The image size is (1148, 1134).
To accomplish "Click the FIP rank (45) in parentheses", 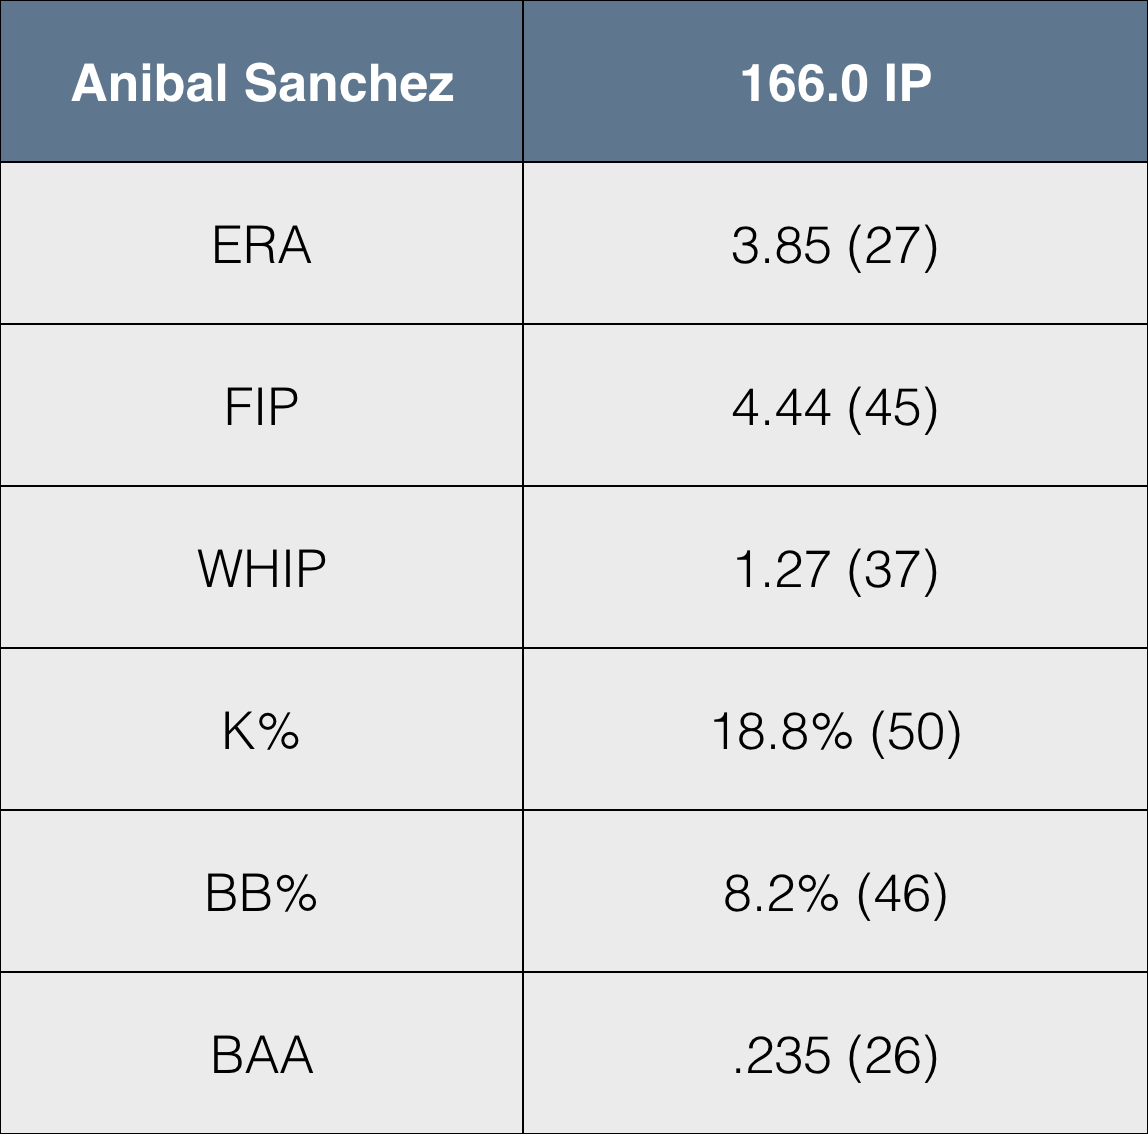I will 892,408.
